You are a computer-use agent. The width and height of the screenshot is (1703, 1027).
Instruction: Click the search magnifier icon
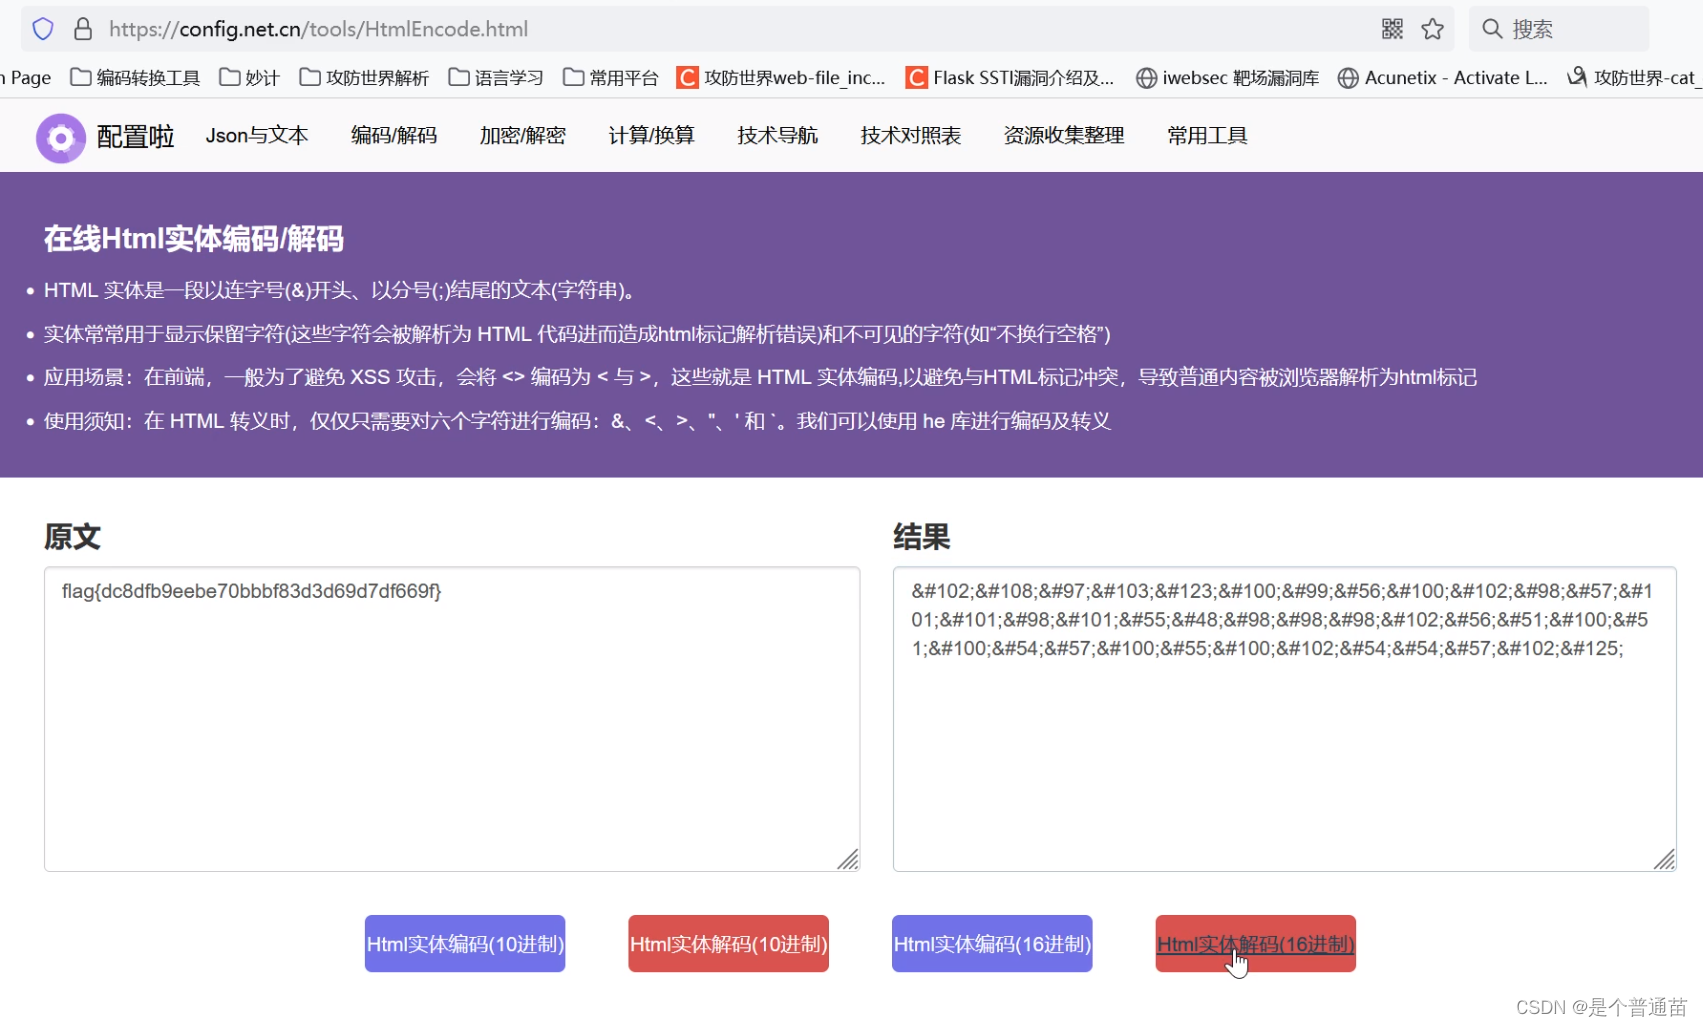1491,29
